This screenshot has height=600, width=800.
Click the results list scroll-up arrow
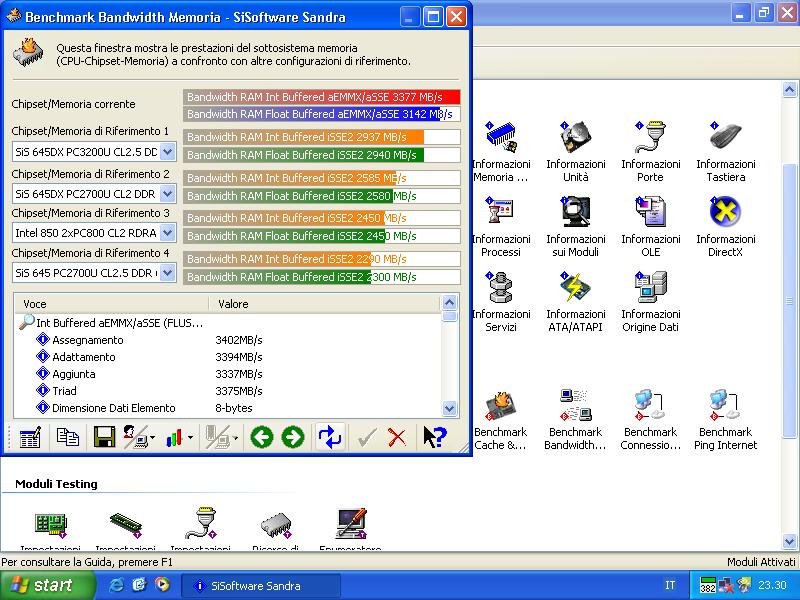click(449, 303)
